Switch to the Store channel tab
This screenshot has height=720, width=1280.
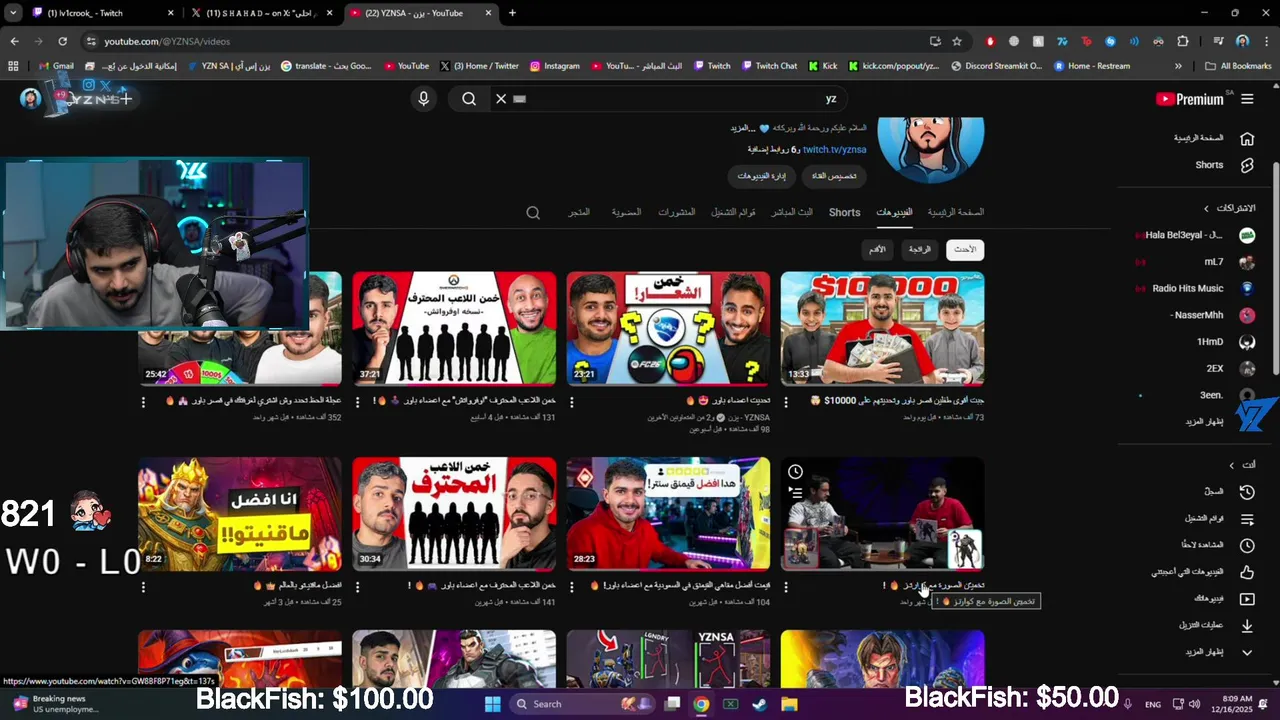click(x=579, y=212)
